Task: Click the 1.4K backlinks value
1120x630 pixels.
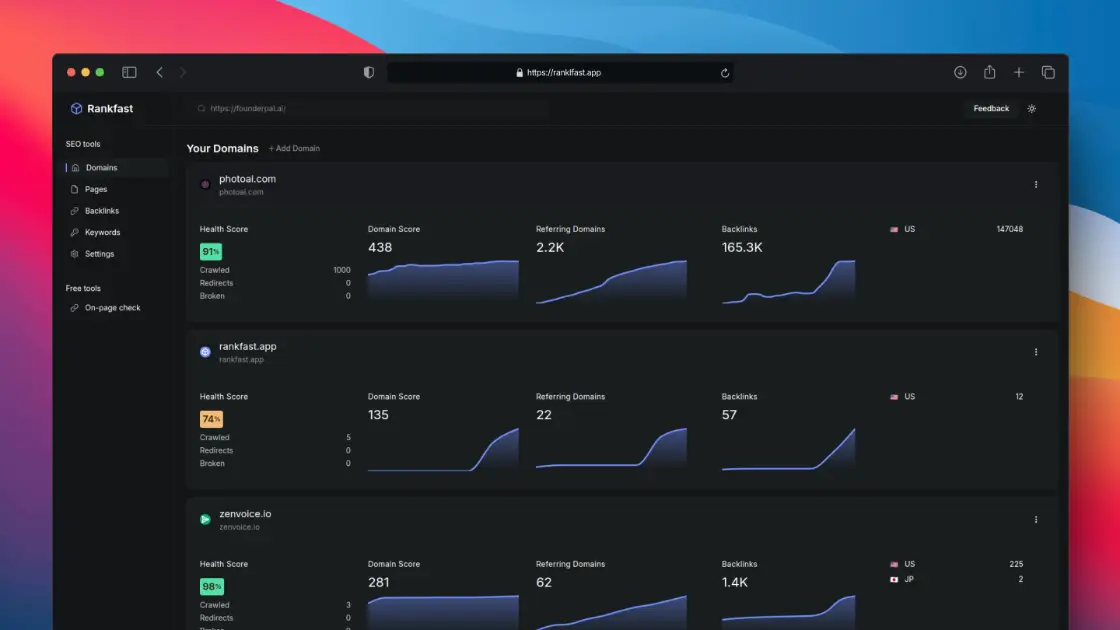Action: point(734,582)
